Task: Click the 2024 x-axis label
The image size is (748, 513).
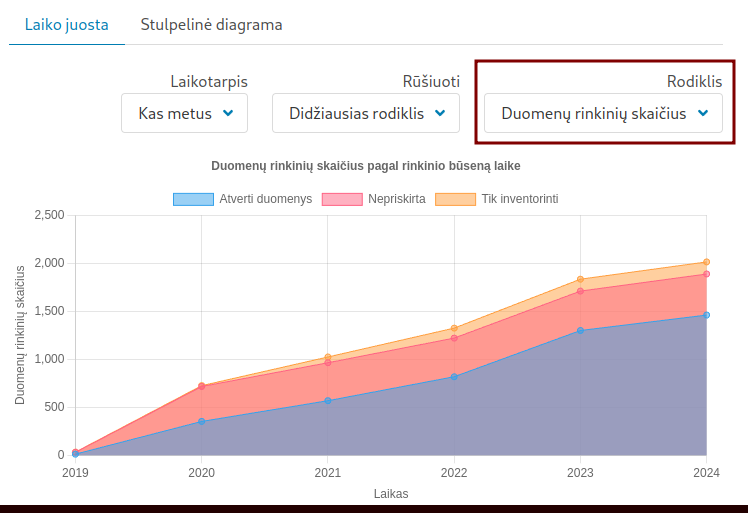Action: pyautogui.click(x=706, y=473)
